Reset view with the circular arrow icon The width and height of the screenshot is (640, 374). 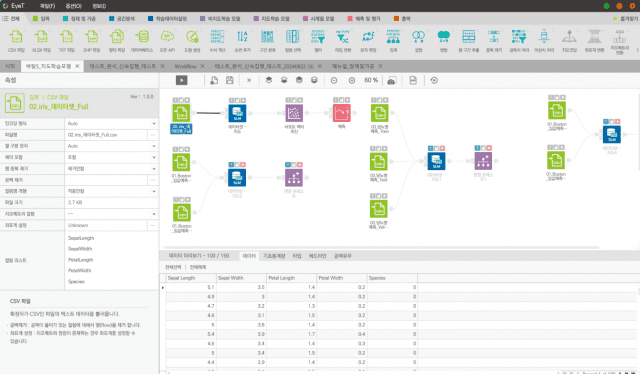pos(434,80)
